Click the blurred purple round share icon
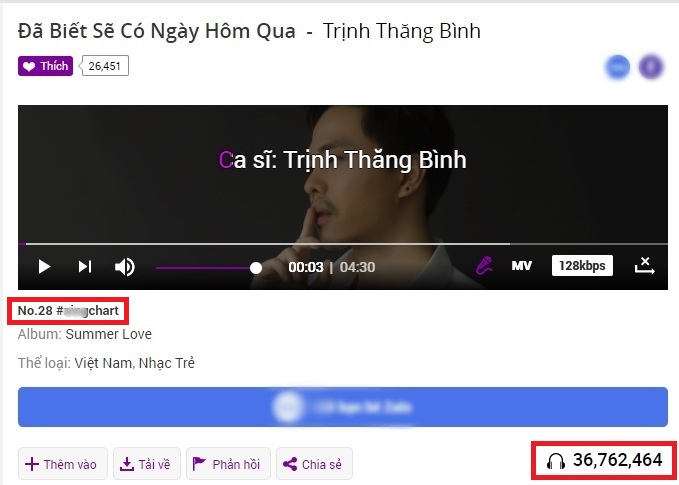The width and height of the screenshot is (679, 485). point(651,68)
